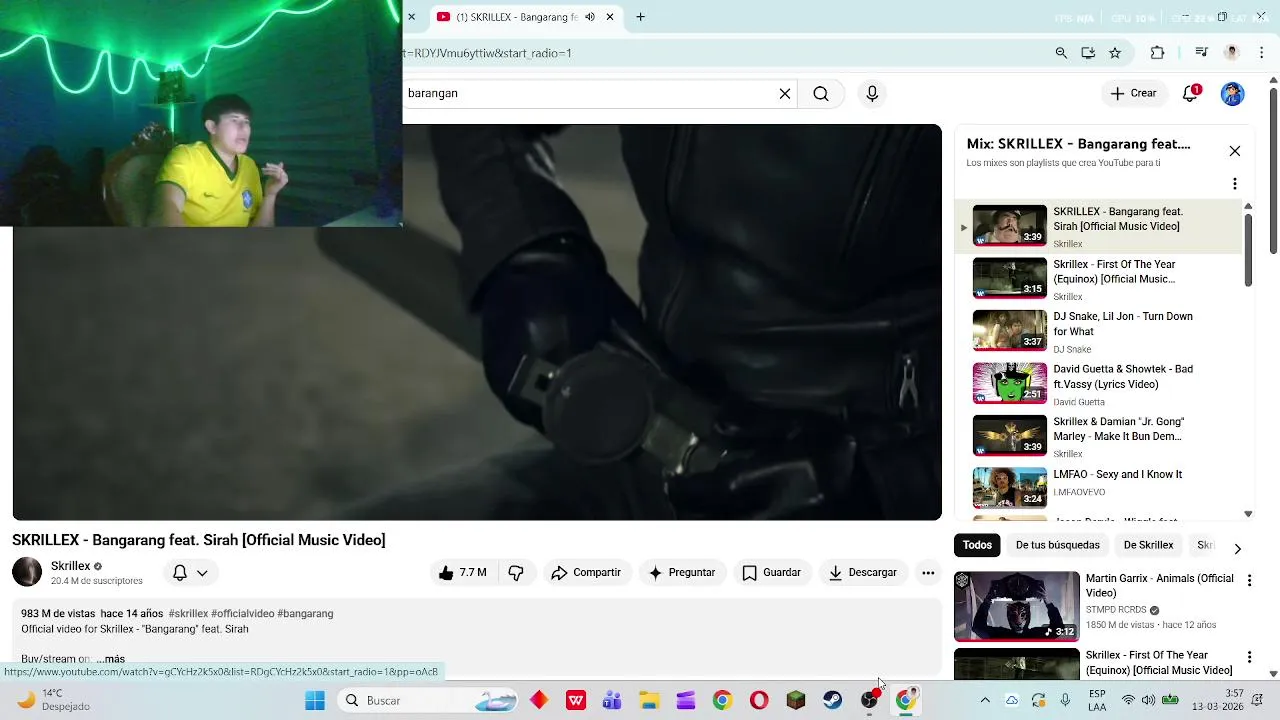Select the De tus búsquedas chip
This screenshot has width=1280, height=720.
click(x=1057, y=545)
